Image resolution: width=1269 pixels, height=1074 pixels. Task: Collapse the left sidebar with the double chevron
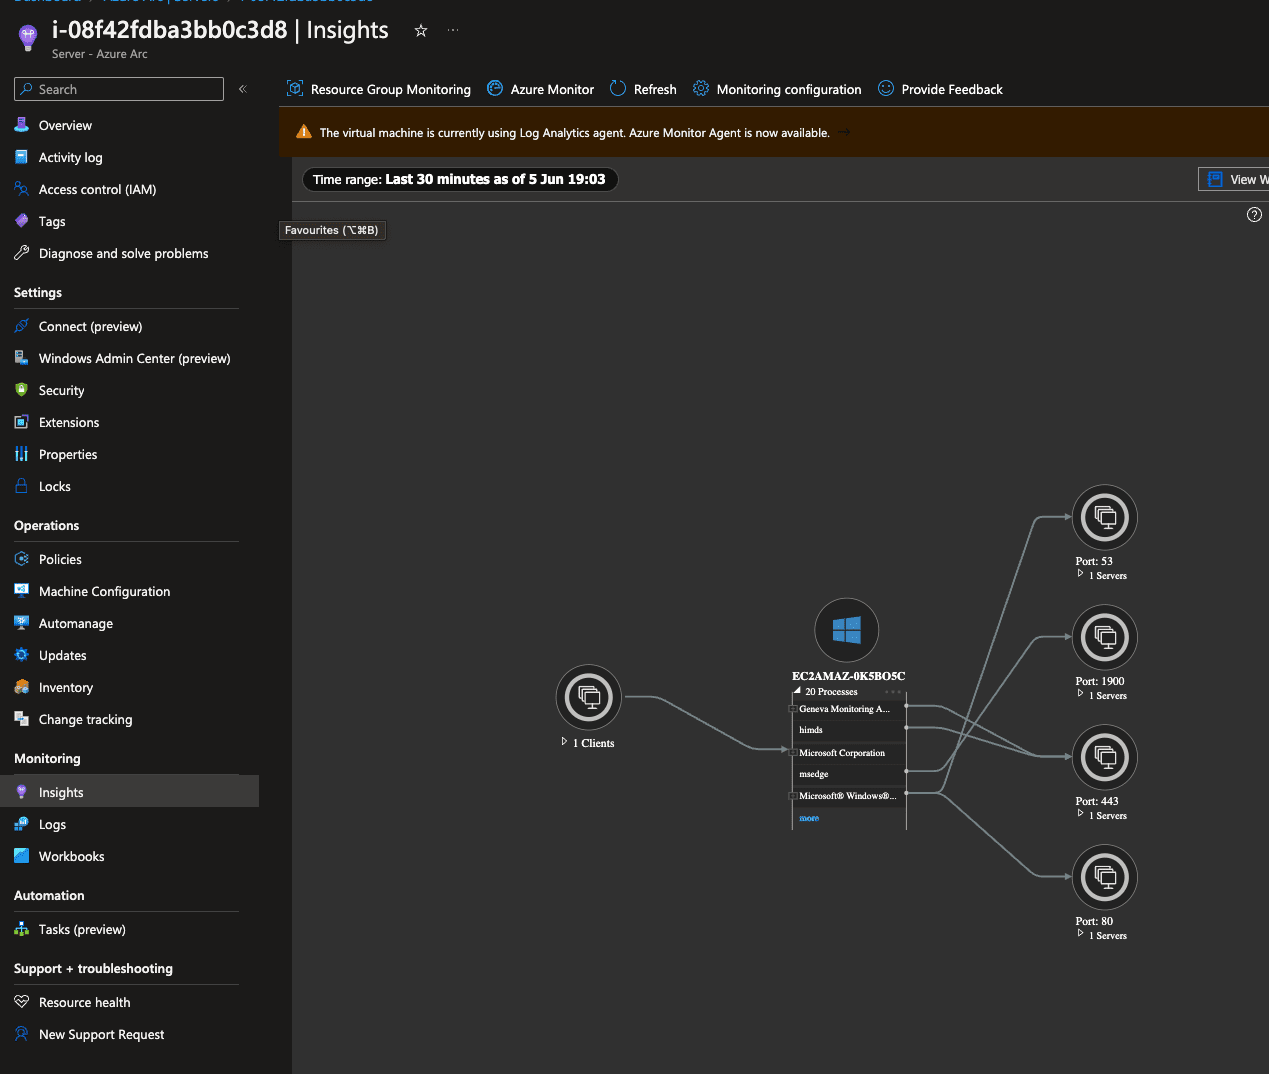[242, 88]
